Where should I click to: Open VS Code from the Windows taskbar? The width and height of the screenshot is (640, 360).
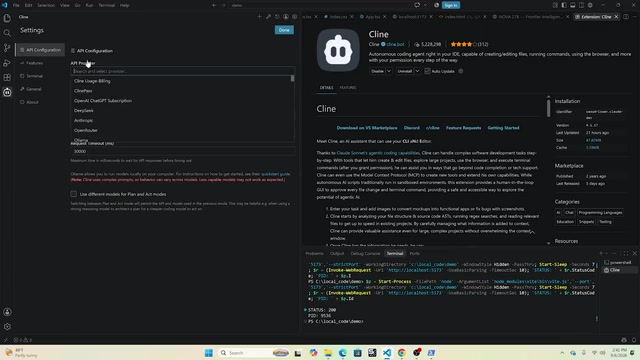pos(387,353)
